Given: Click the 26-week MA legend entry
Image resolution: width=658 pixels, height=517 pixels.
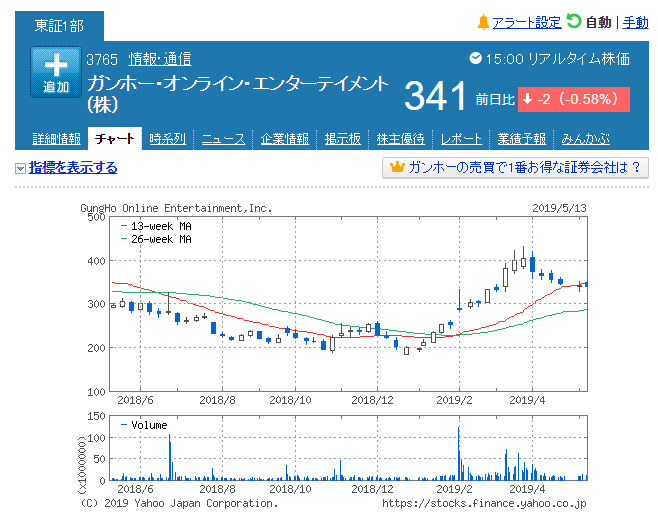Looking at the screenshot, I should pos(156,240).
